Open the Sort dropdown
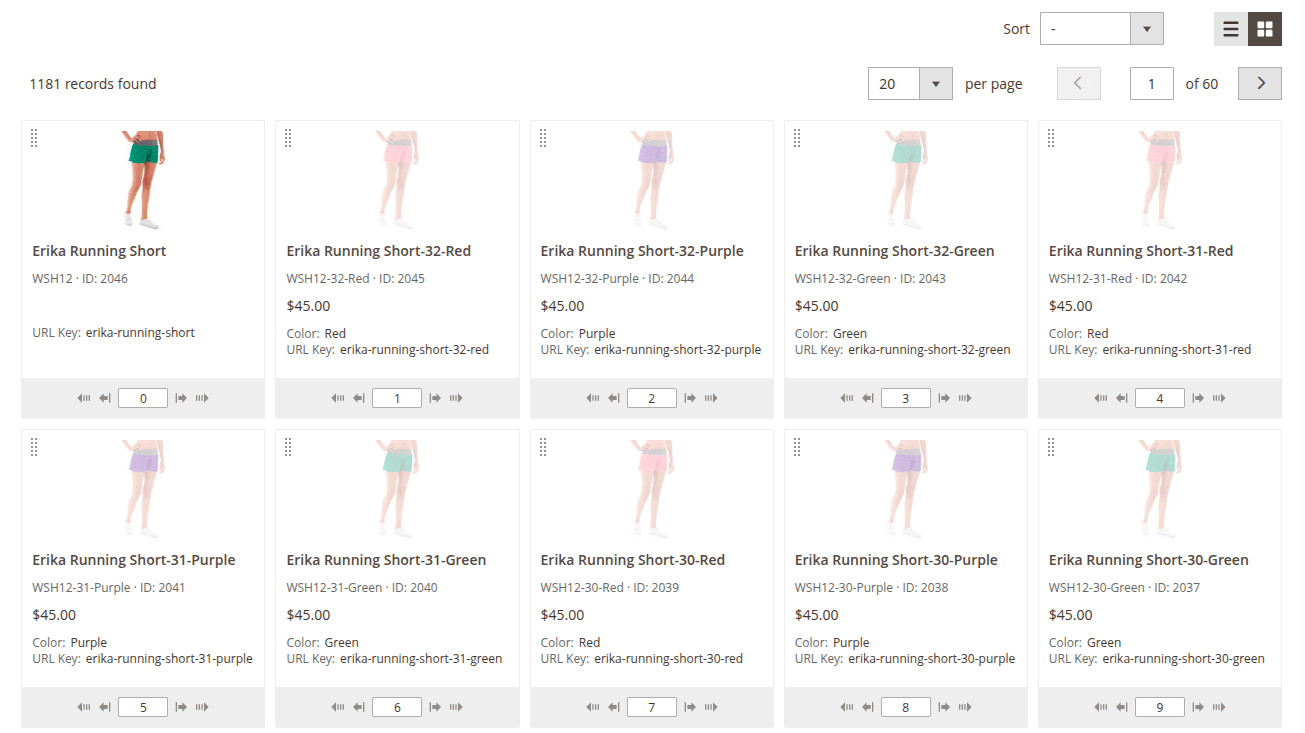 (x=1101, y=29)
